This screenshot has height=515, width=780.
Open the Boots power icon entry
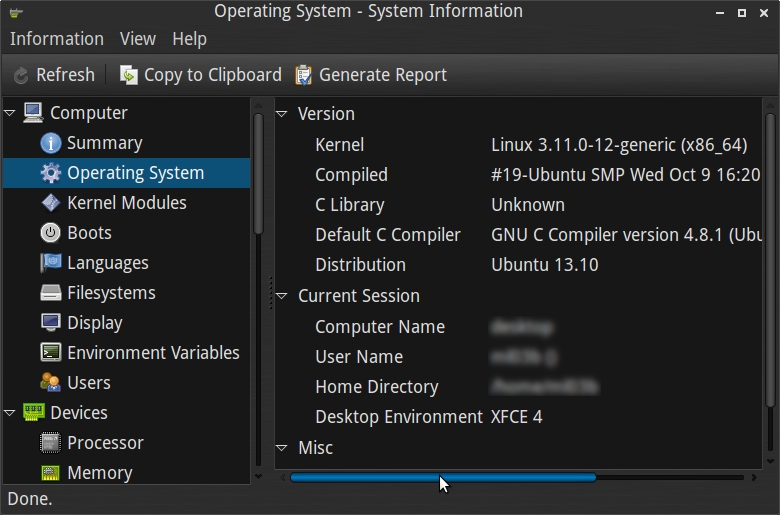point(50,233)
